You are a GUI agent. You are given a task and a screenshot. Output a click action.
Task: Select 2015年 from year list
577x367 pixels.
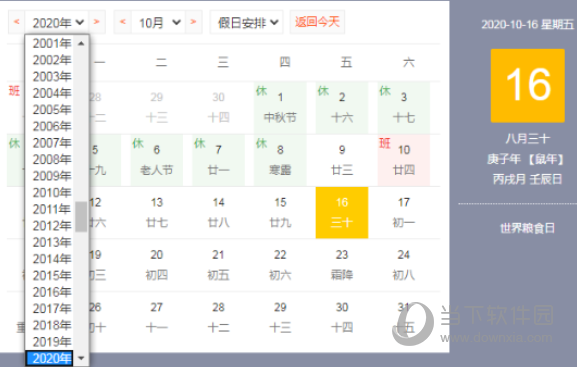(x=50, y=275)
